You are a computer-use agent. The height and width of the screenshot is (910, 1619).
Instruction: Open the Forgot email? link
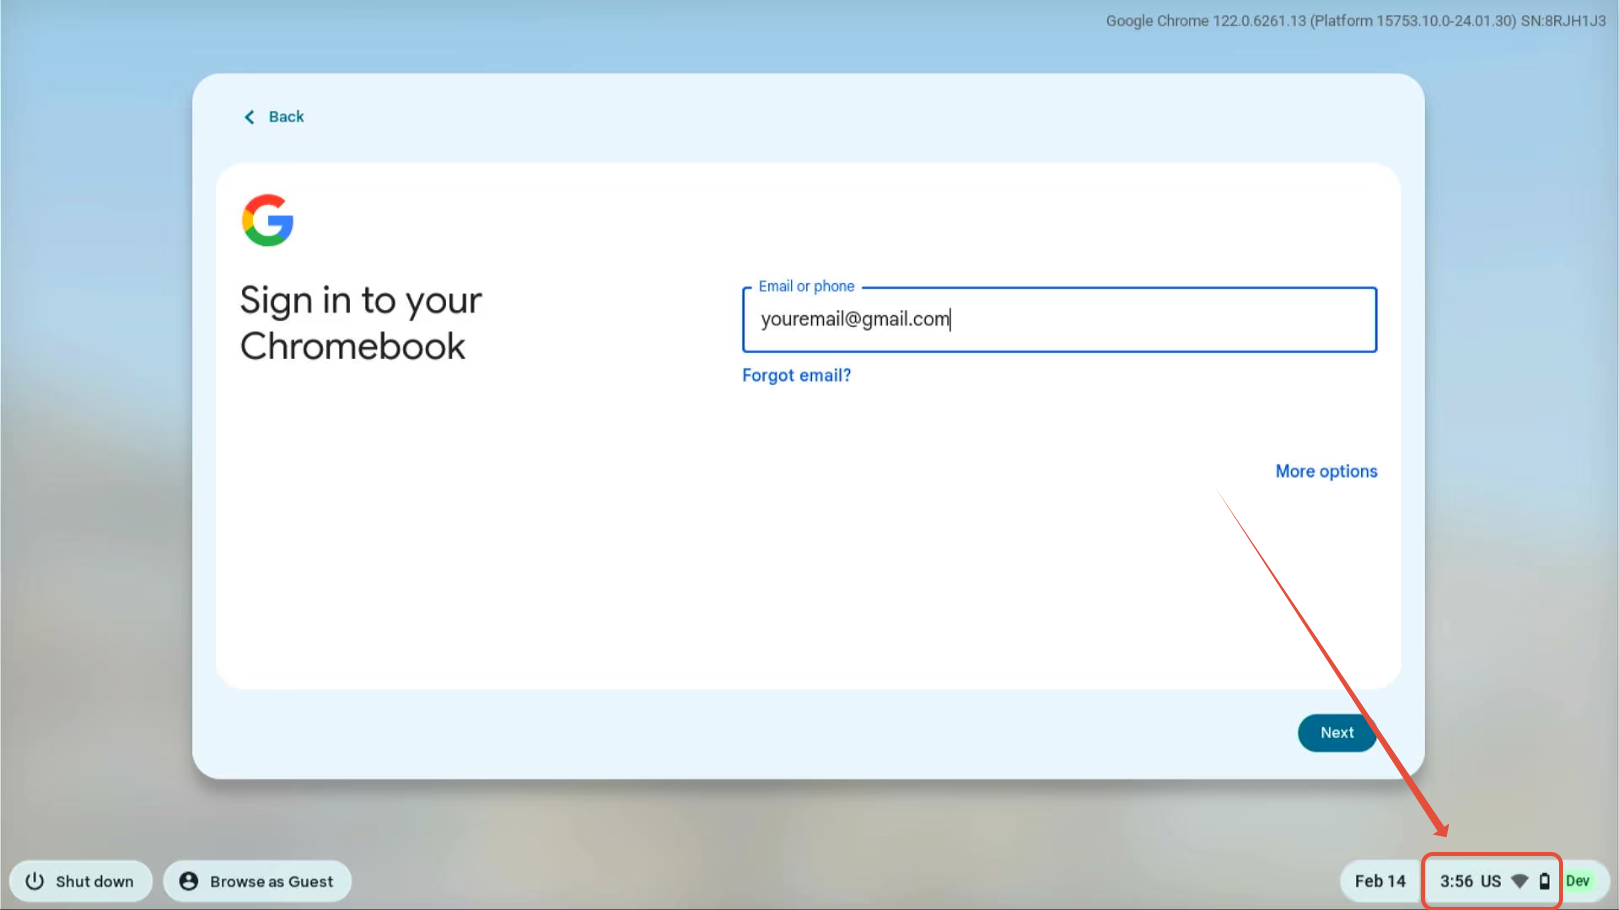tap(796, 375)
